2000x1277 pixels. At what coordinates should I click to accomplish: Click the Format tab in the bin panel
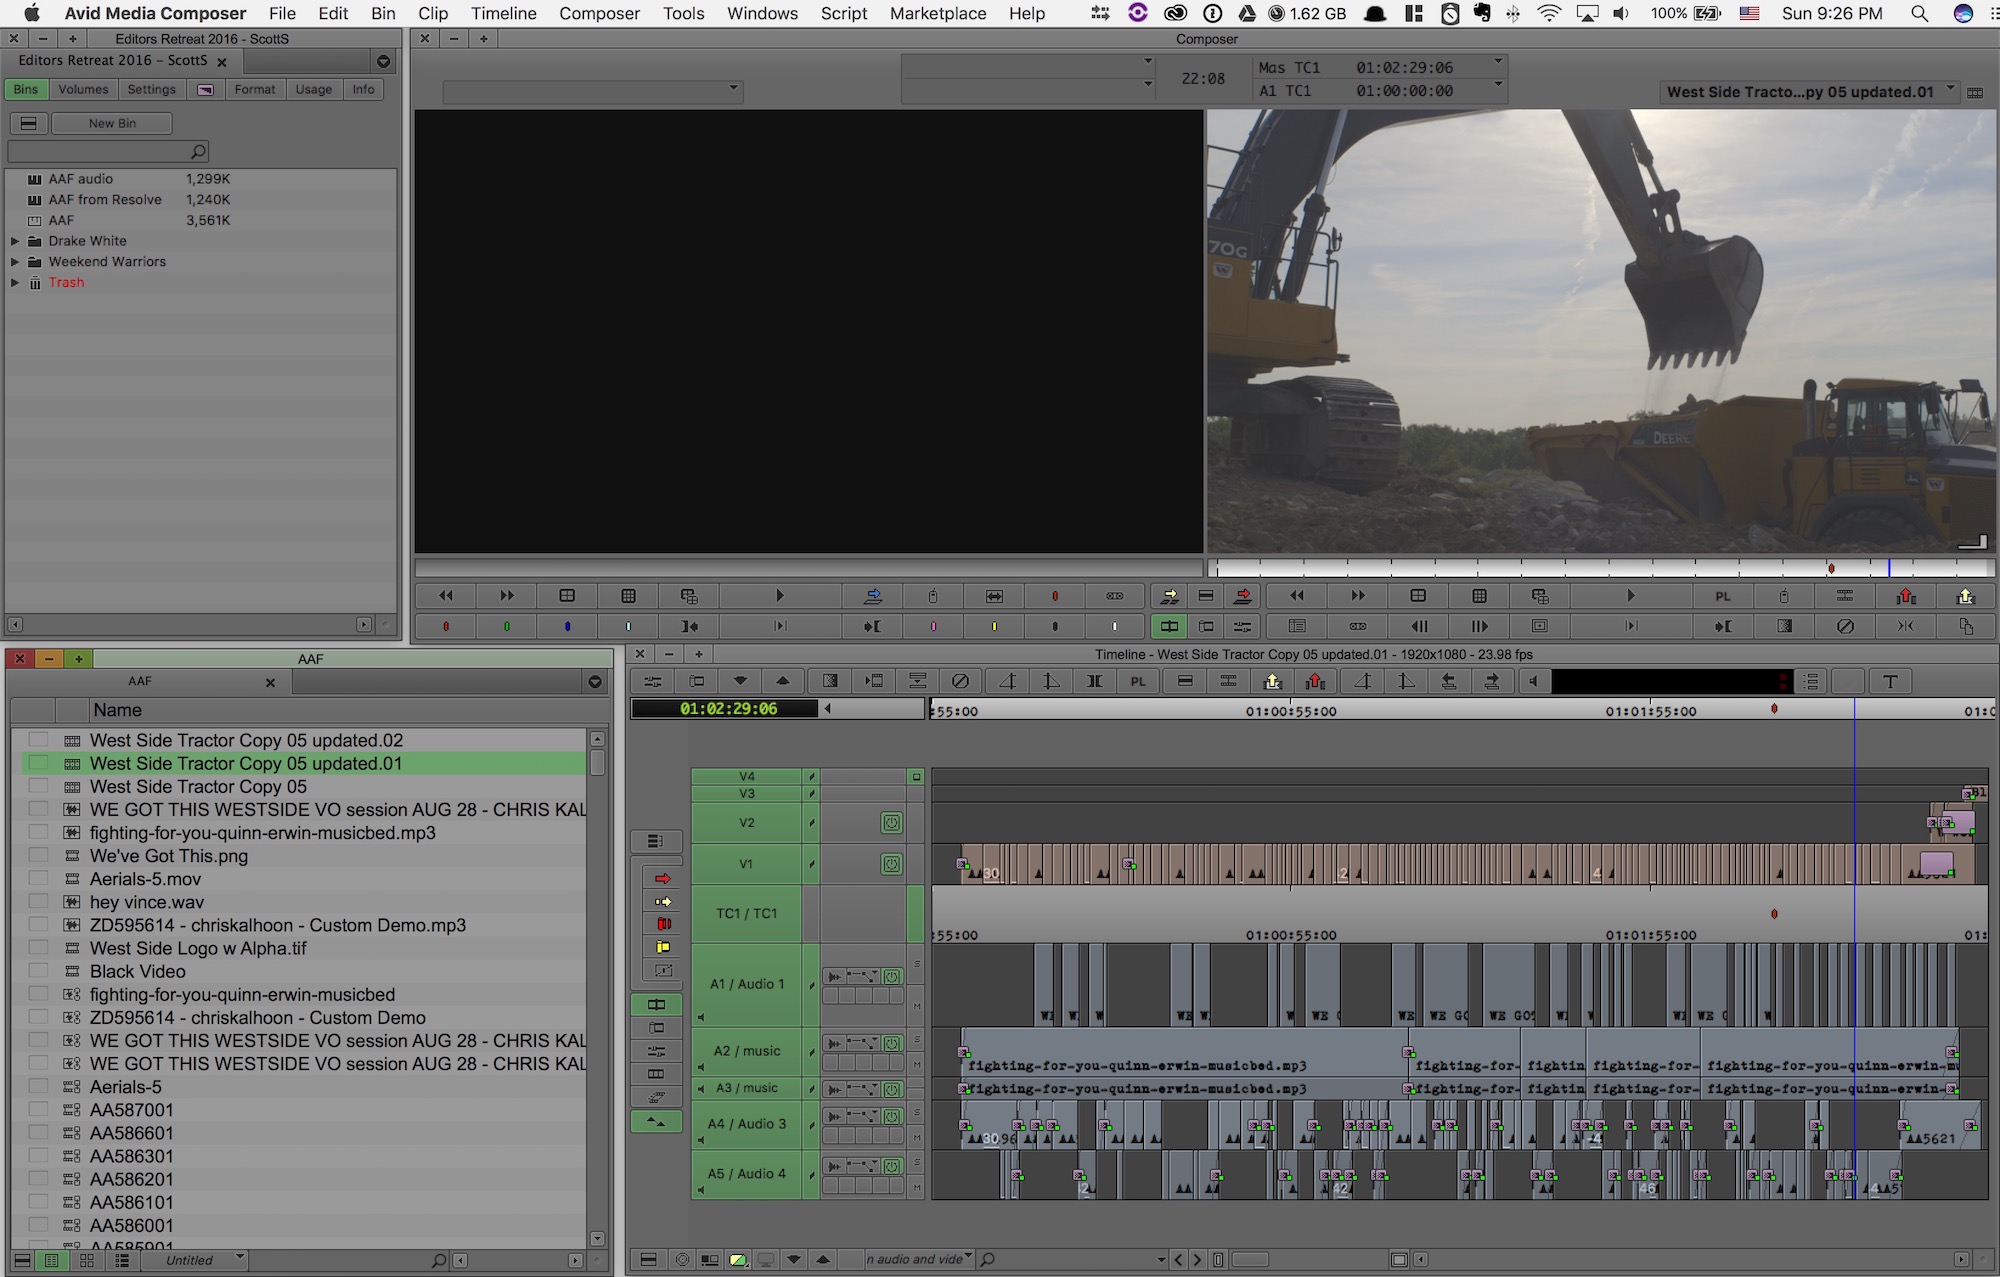(255, 89)
